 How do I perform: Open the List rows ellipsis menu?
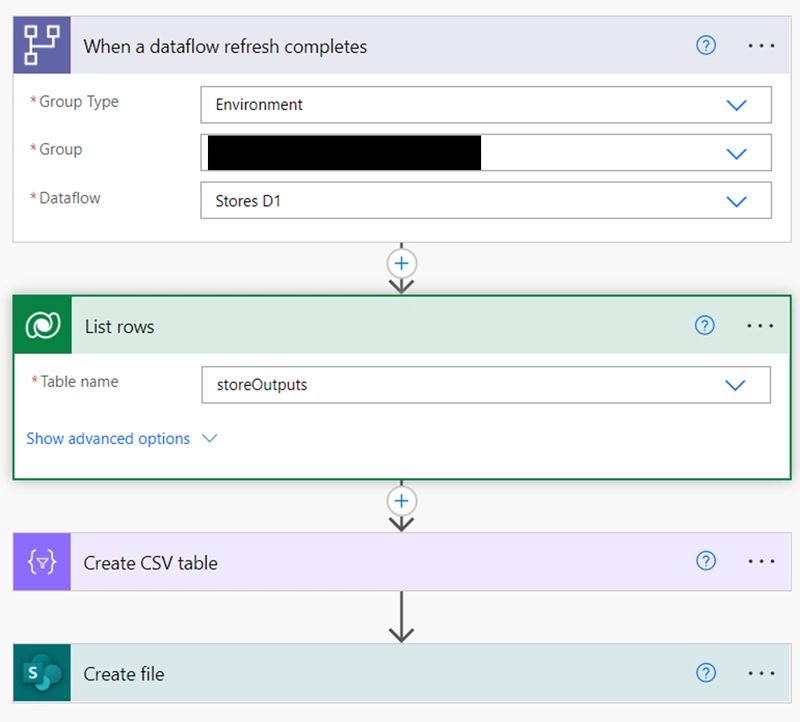tap(762, 325)
